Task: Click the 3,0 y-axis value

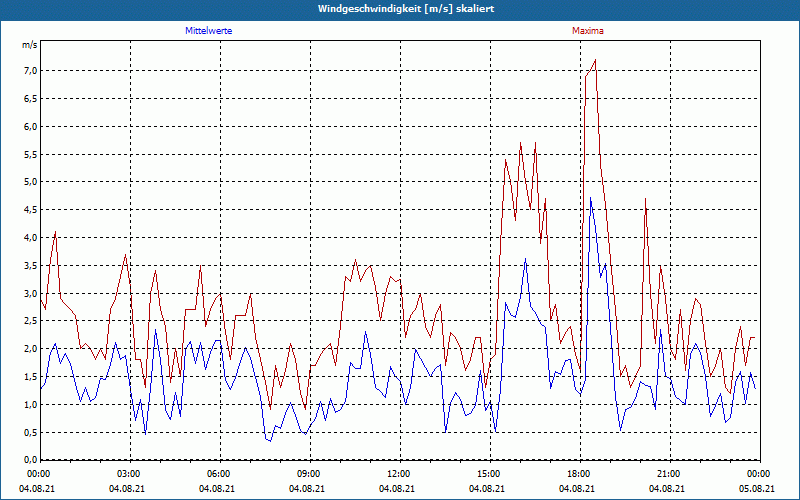Action: coord(30,293)
